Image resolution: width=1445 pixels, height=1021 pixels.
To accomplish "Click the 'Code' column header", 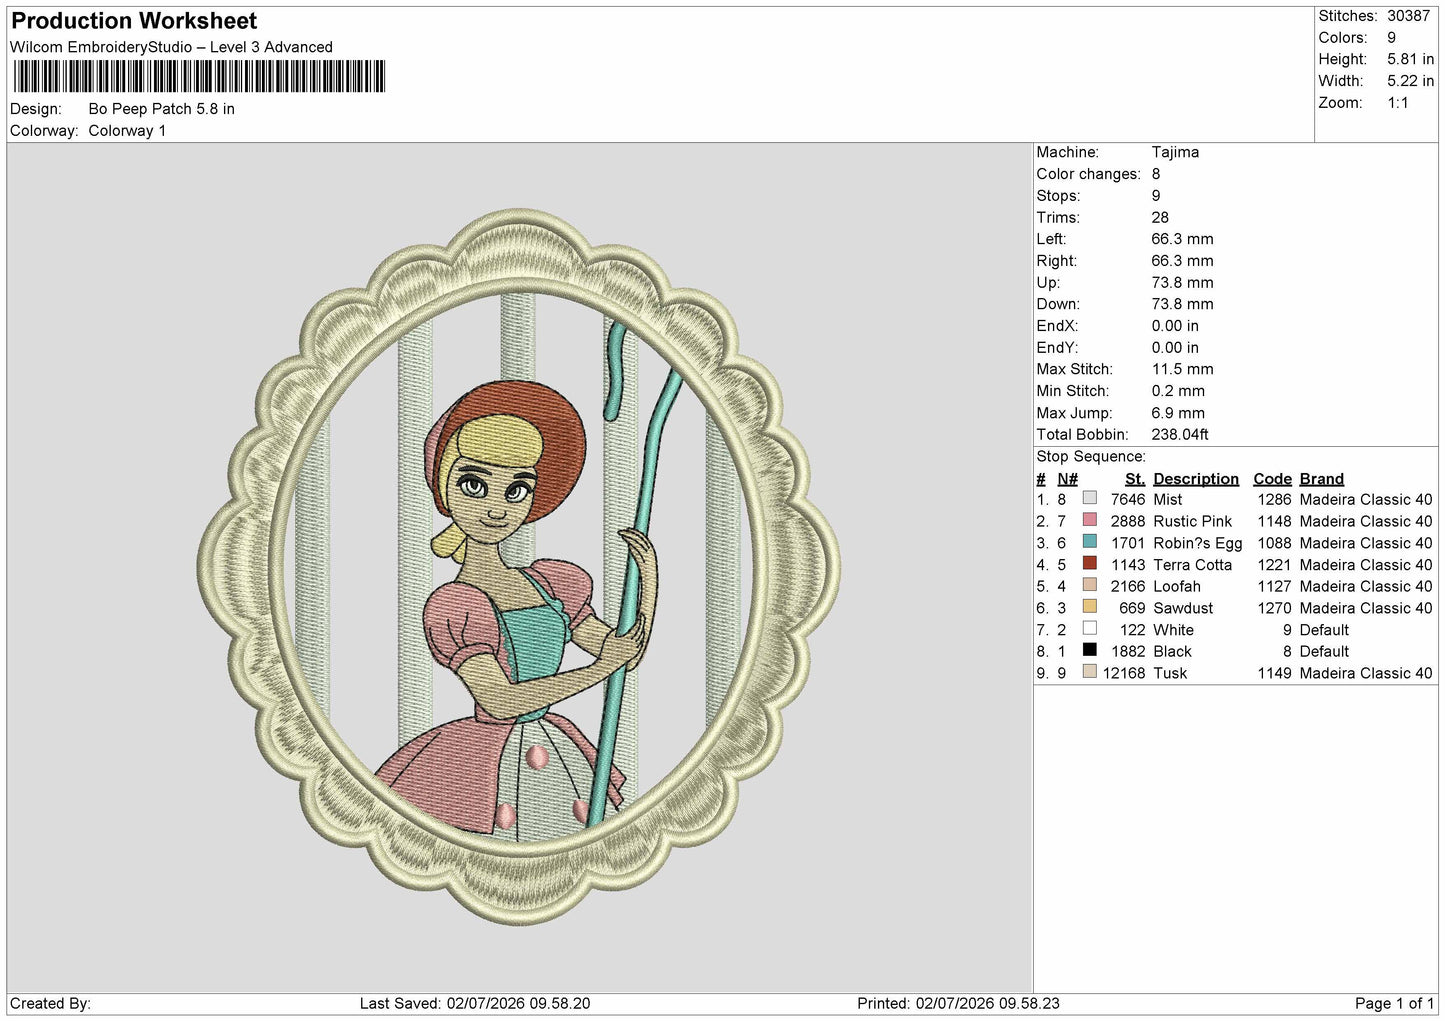I will [x=1273, y=479].
